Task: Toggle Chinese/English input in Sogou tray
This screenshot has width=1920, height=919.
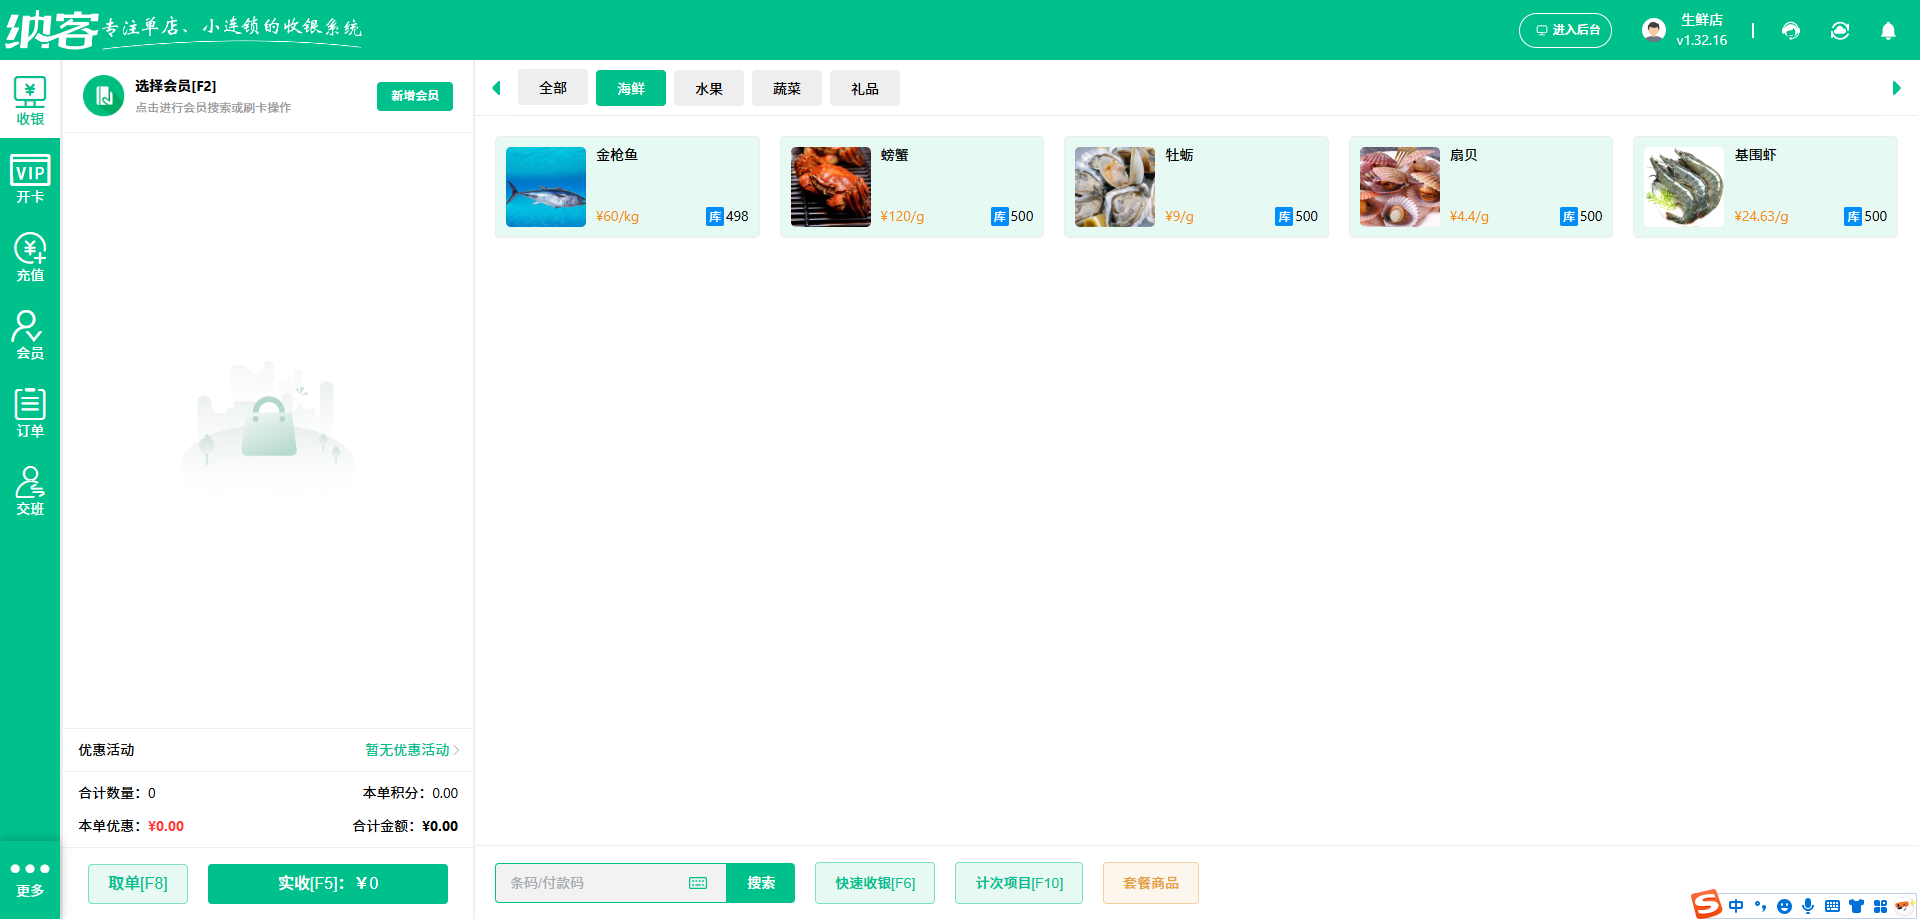Action: pyautogui.click(x=1737, y=905)
